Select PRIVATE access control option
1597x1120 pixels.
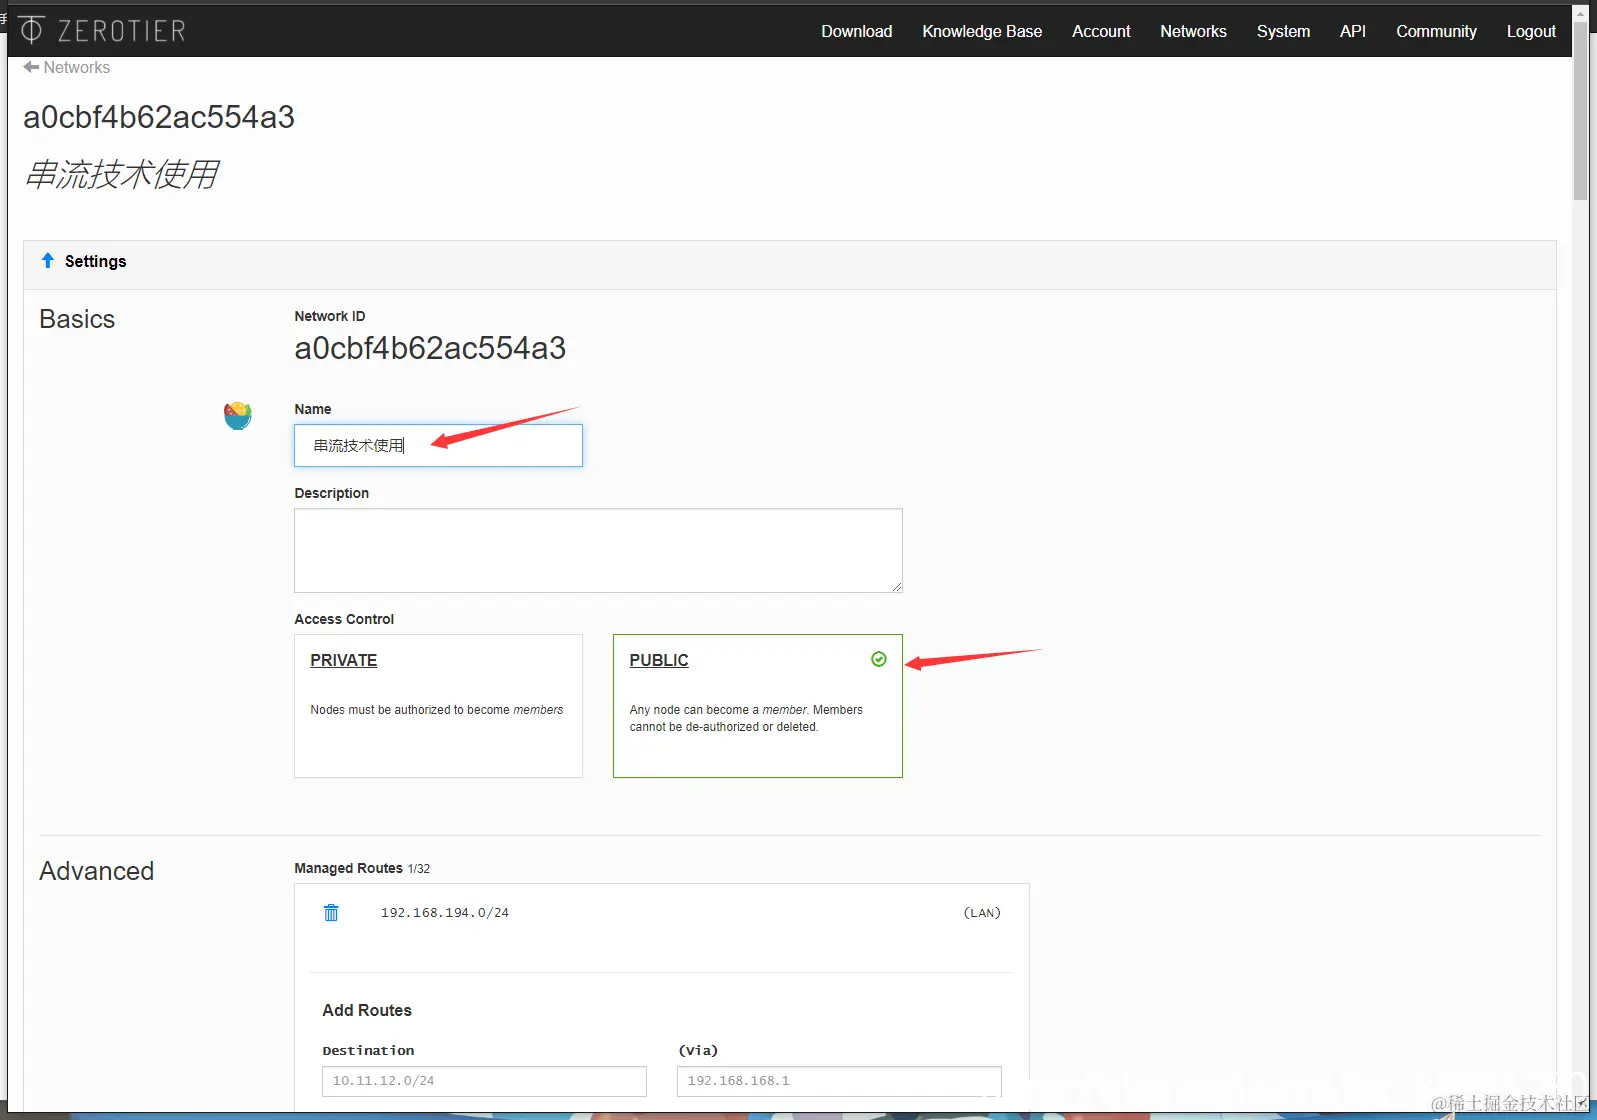click(x=438, y=706)
